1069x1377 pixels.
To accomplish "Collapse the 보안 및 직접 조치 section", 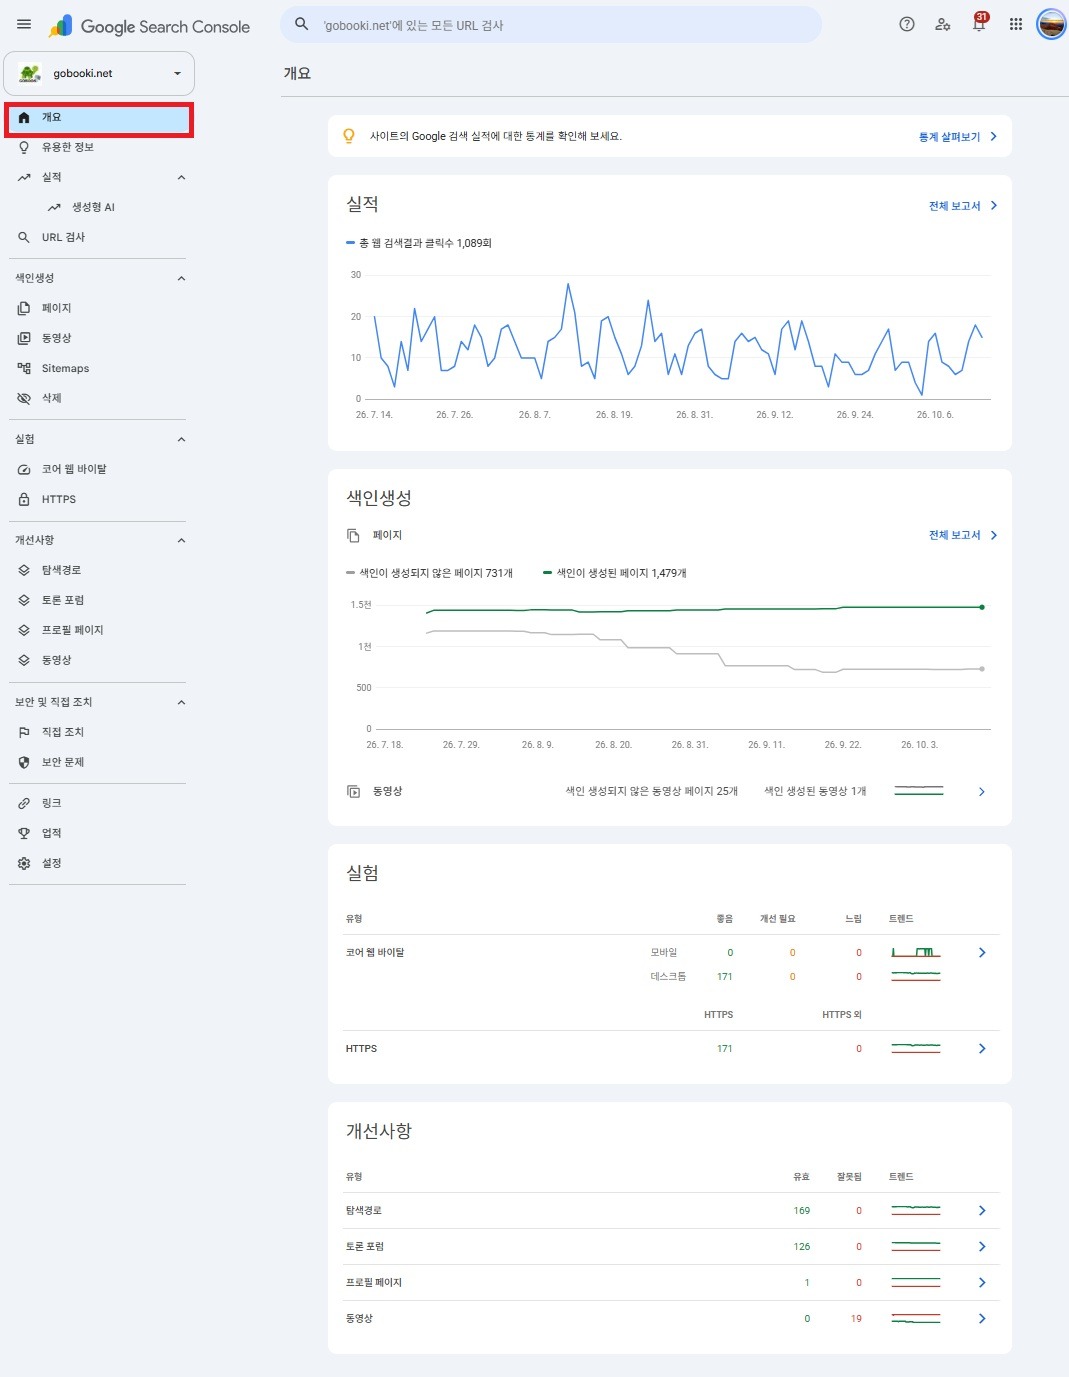I will click(x=181, y=703).
